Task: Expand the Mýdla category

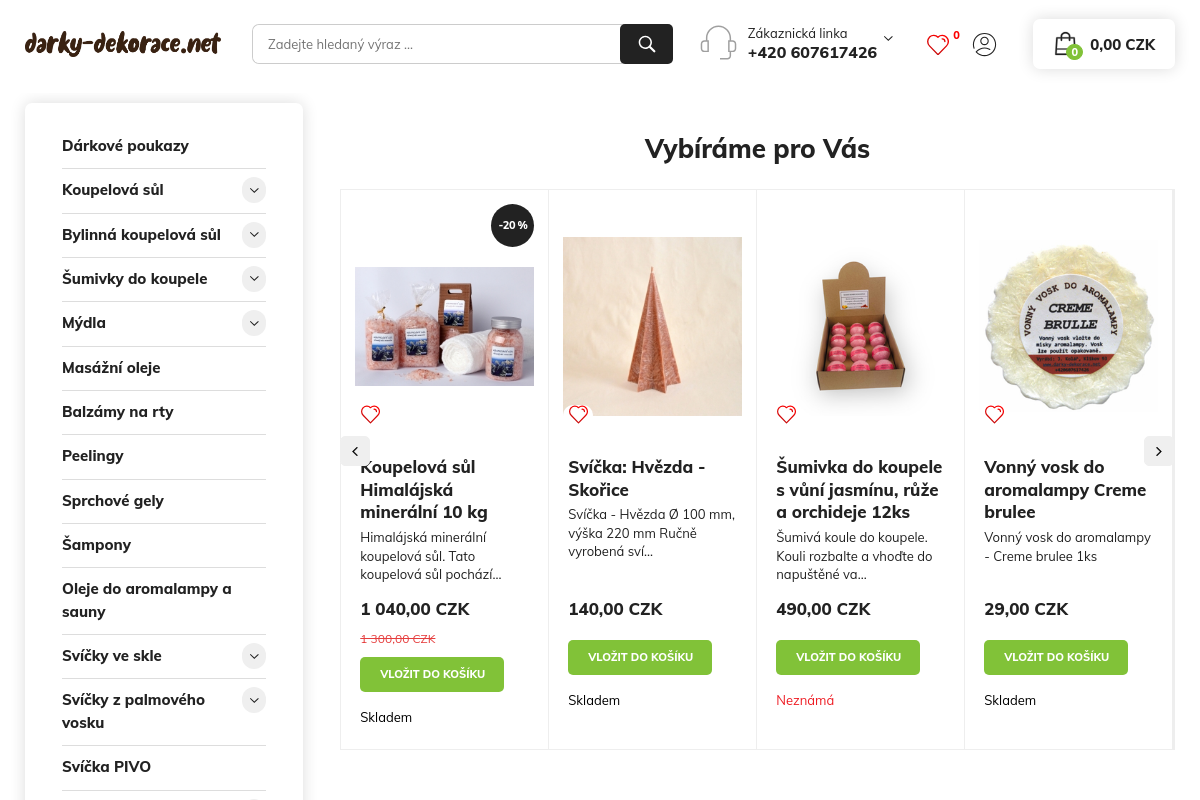Action: coord(254,323)
